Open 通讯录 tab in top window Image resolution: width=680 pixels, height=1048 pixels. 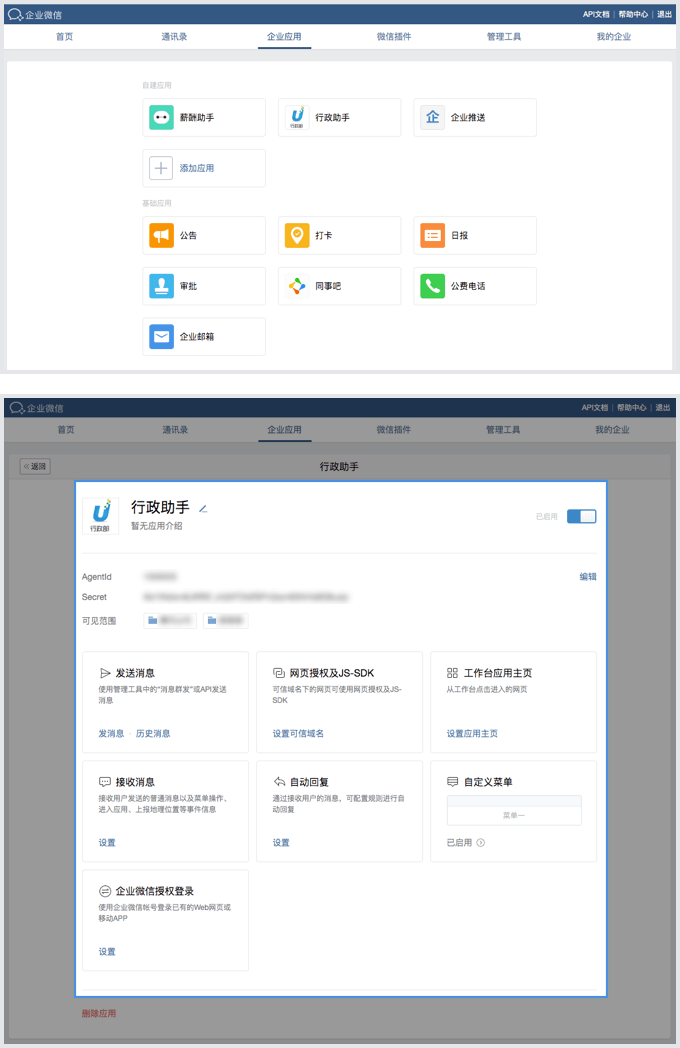pos(175,37)
